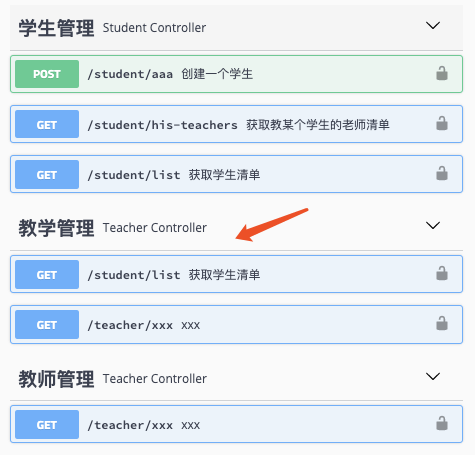The height and width of the screenshot is (455, 475).
Task: Click the lock icon on POST /student/aaa
Action: [x=442, y=73]
